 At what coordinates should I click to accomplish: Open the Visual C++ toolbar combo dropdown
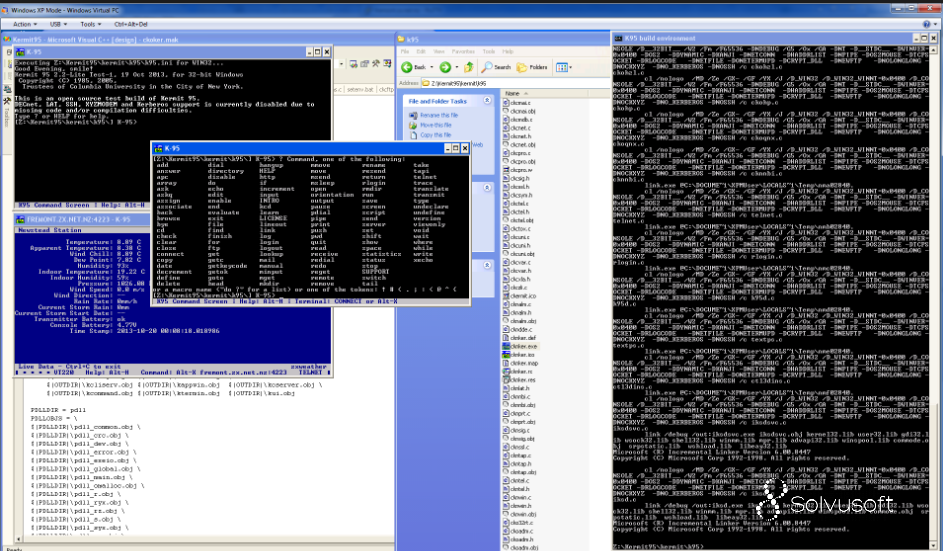(x=341, y=64)
